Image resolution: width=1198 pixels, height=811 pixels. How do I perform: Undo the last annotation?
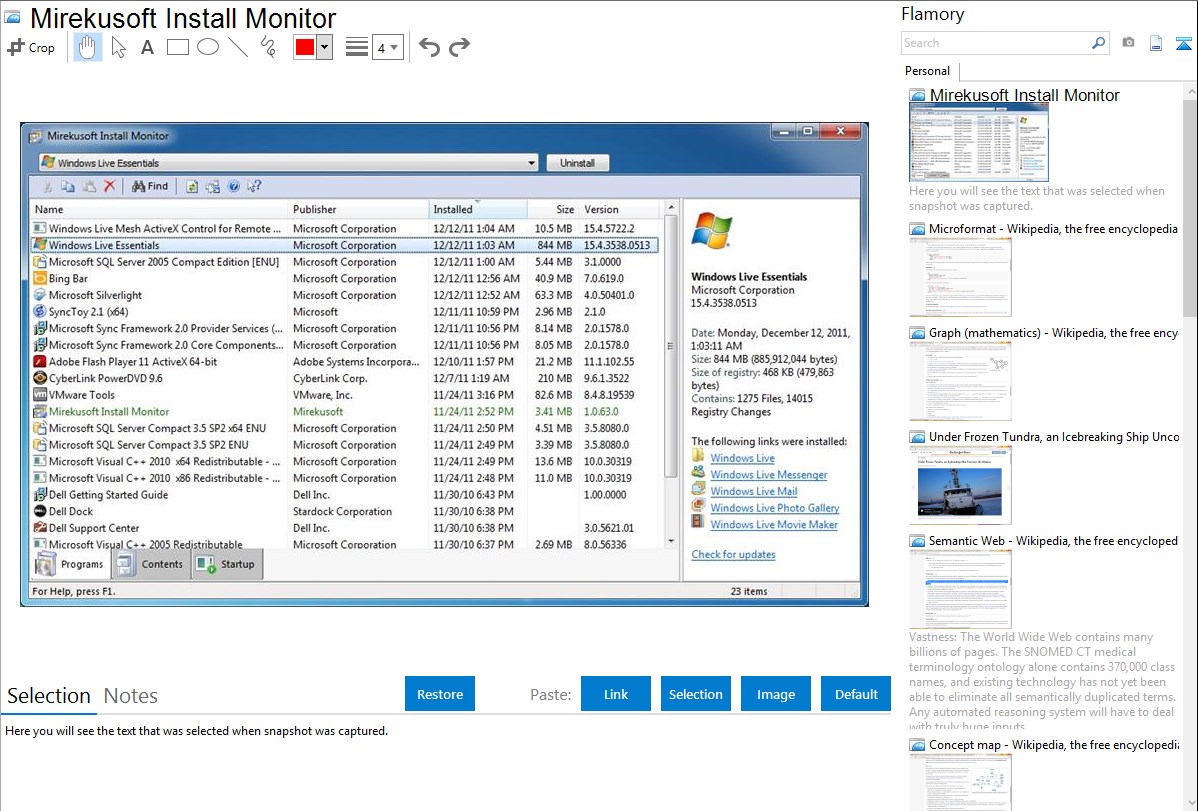coord(429,47)
